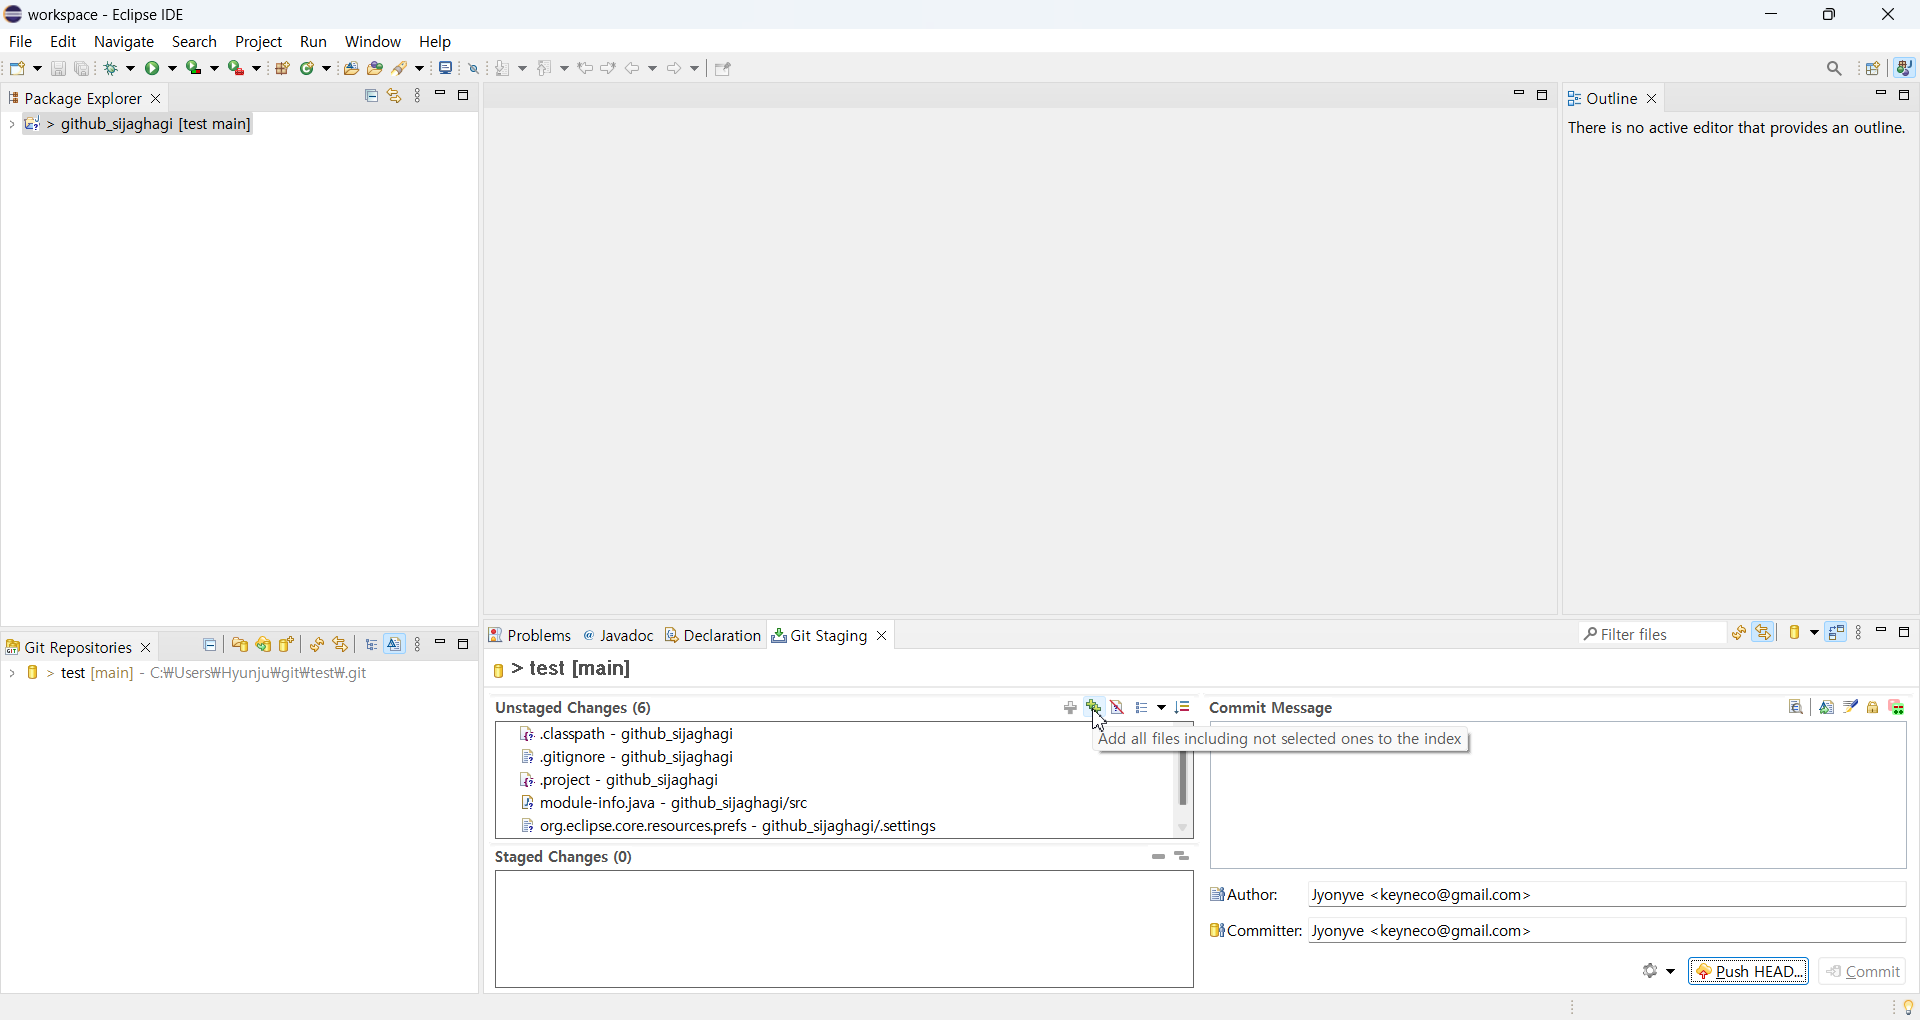Switch to the Declaration tab
Viewport: 1920px width, 1020px height.
(x=714, y=636)
